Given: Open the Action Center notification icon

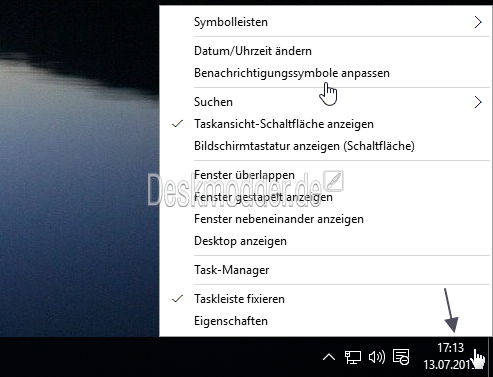Looking at the screenshot, I should tap(401, 357).
